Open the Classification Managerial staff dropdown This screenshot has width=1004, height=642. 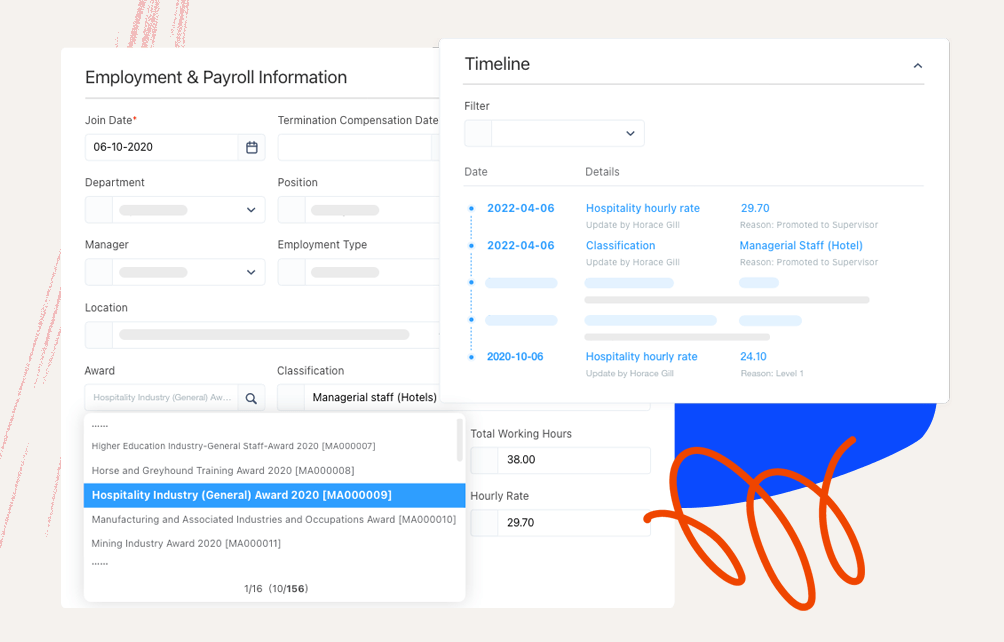click(359, 397)
